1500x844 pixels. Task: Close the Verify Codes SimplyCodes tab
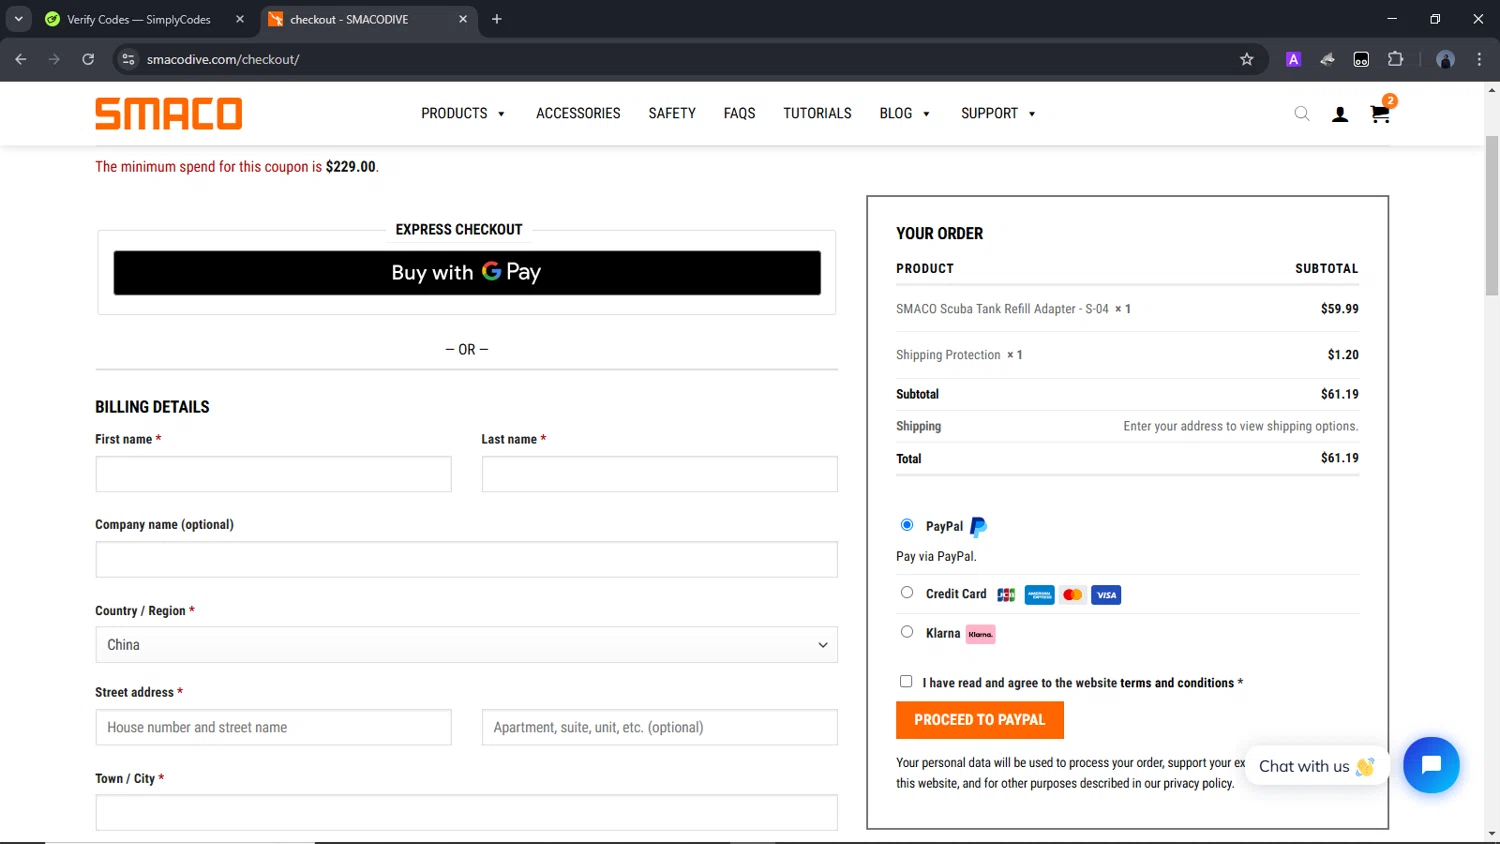click(x=240, y=19)
